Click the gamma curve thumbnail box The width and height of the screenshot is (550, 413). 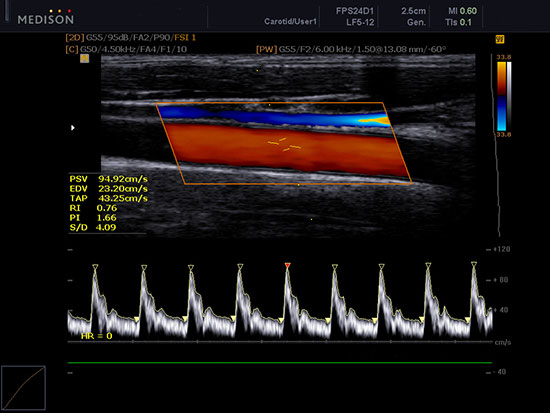pyautogui.click(x=23, y=388)
